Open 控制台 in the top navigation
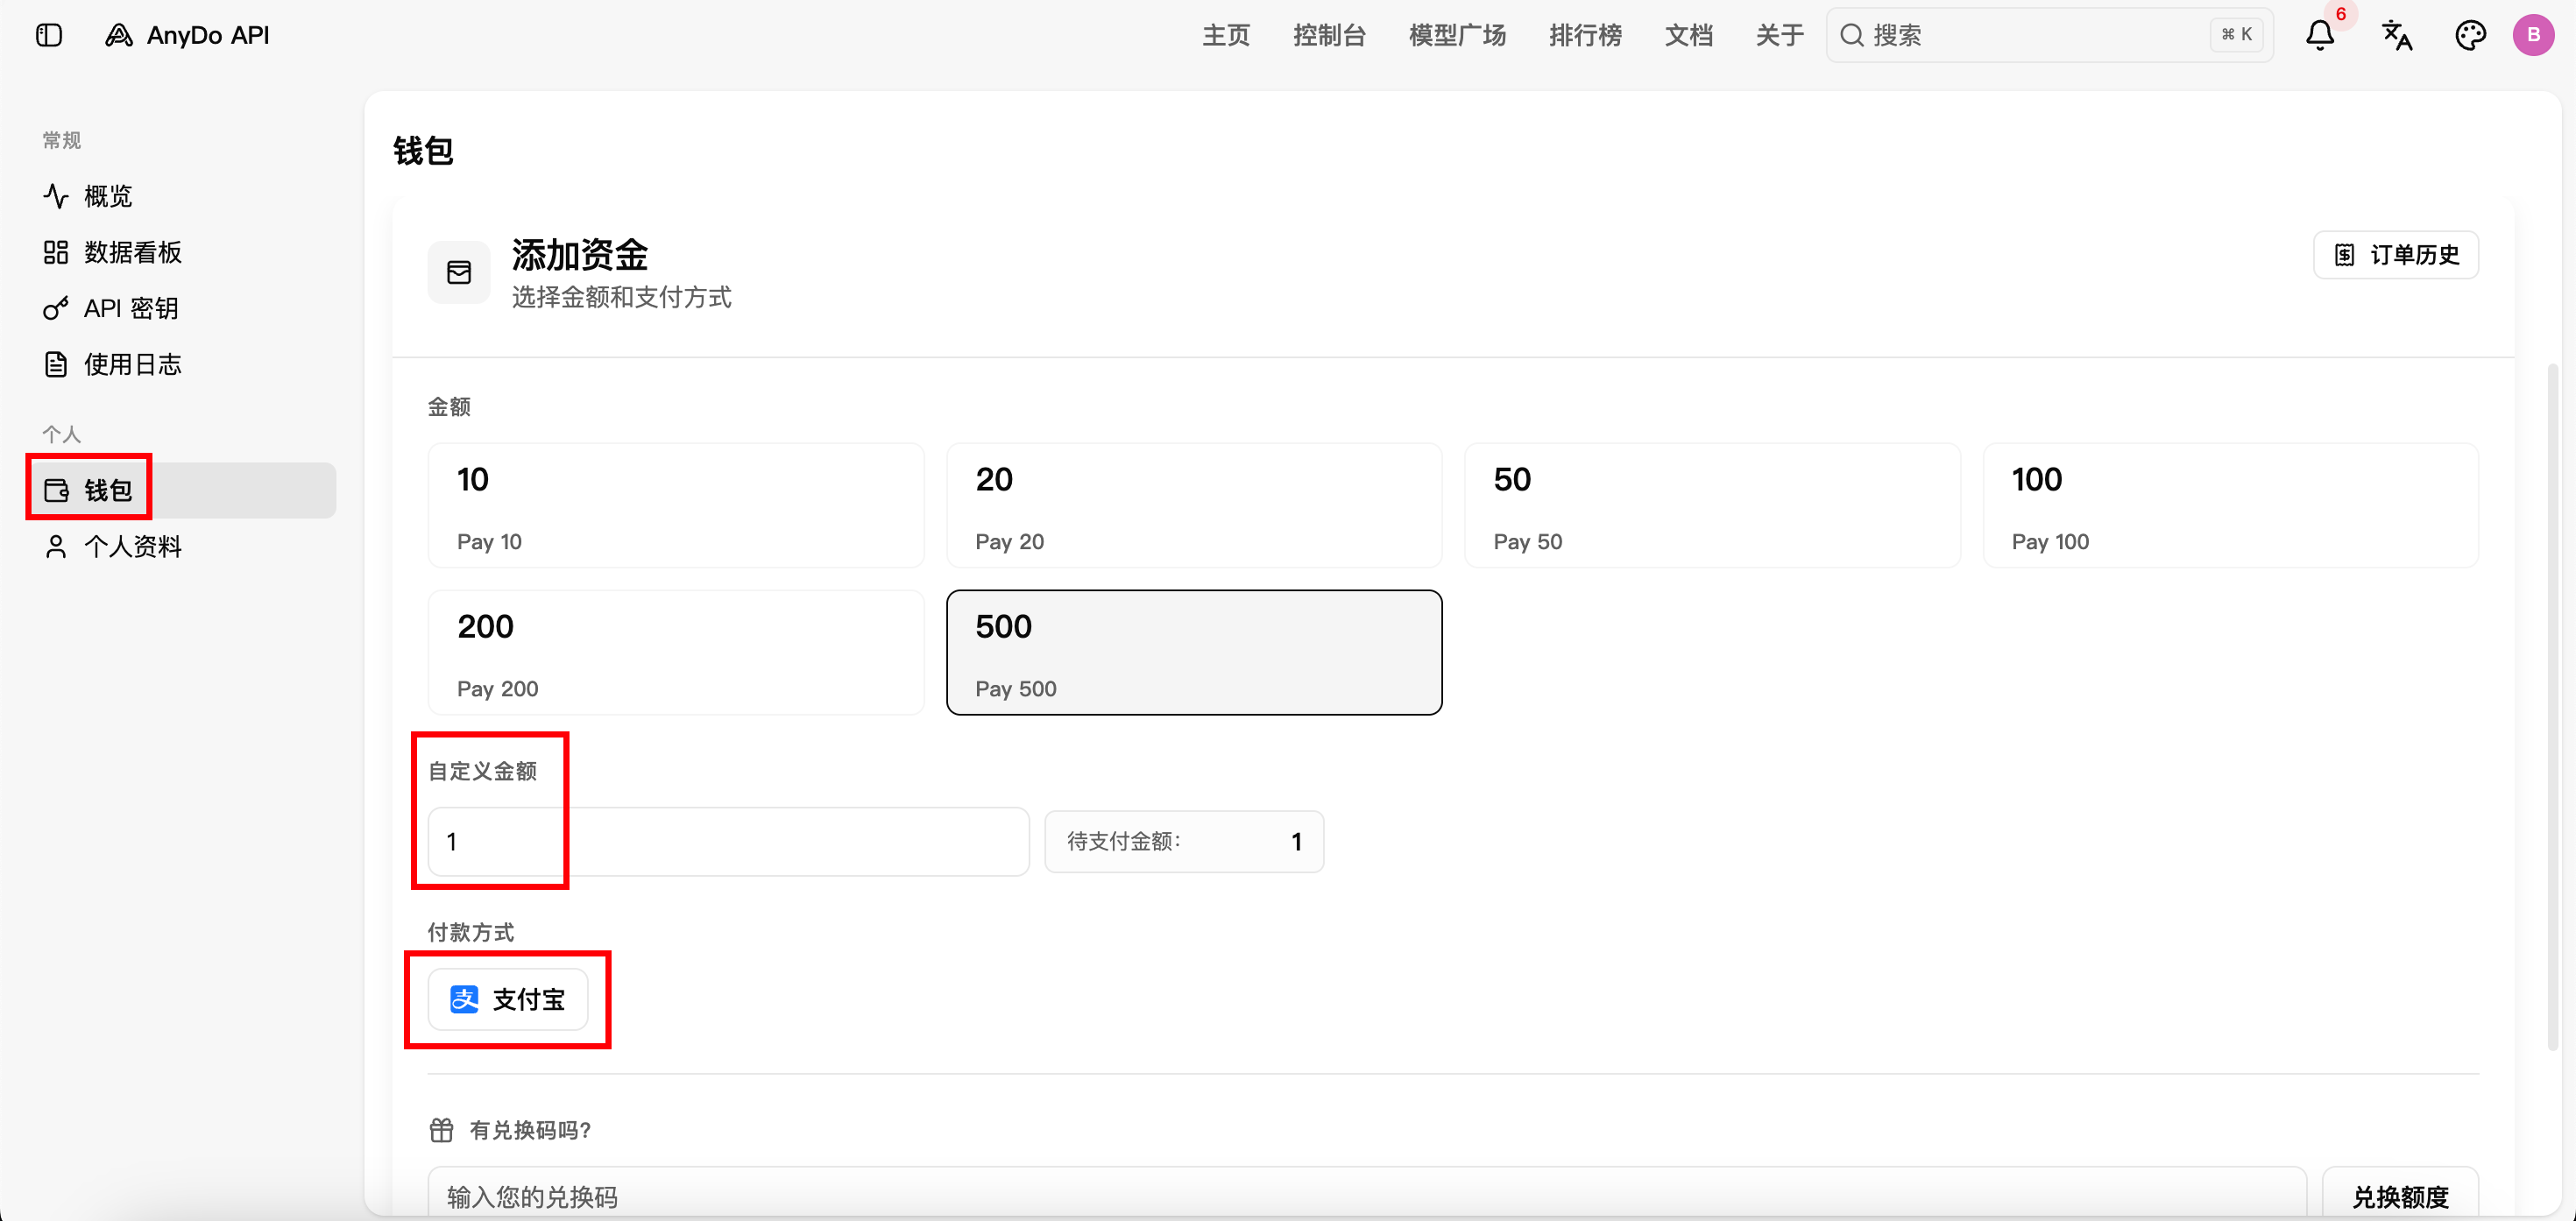The width and height of the screenshot is (2576, 1221). pyautogui.click(x=1329, y=36)
